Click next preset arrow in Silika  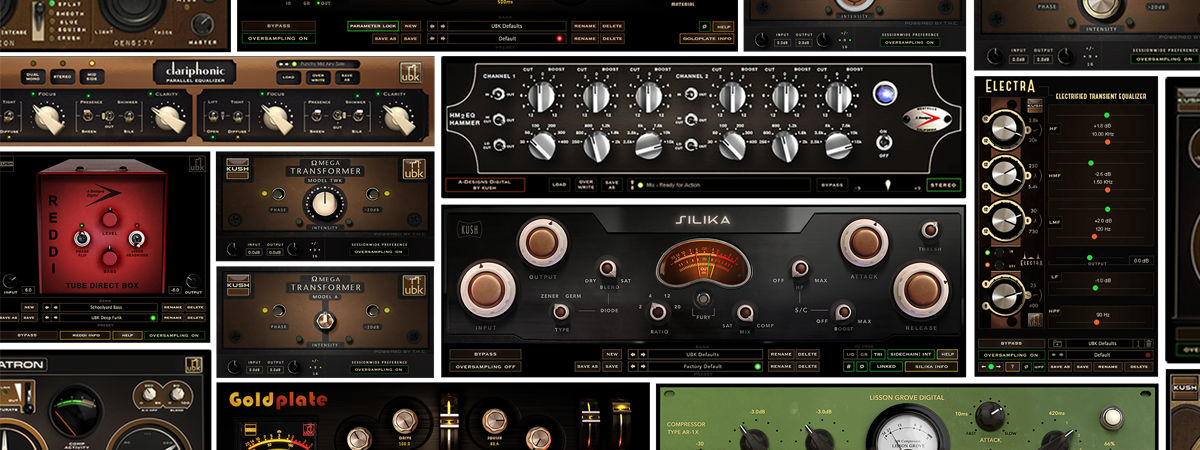point(643,366)
